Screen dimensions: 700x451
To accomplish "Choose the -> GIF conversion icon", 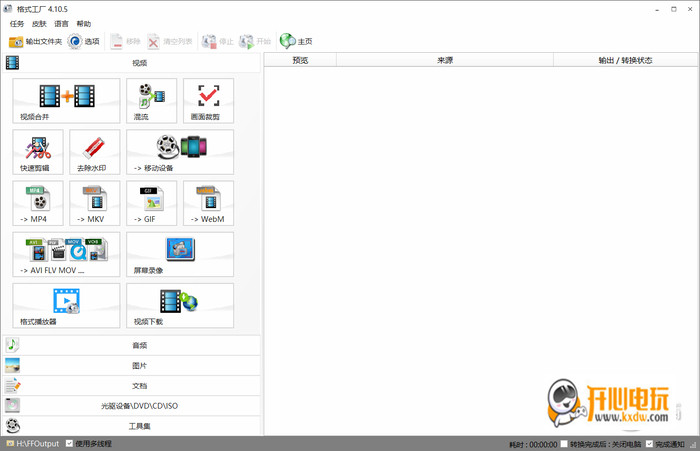I will 151,203.
